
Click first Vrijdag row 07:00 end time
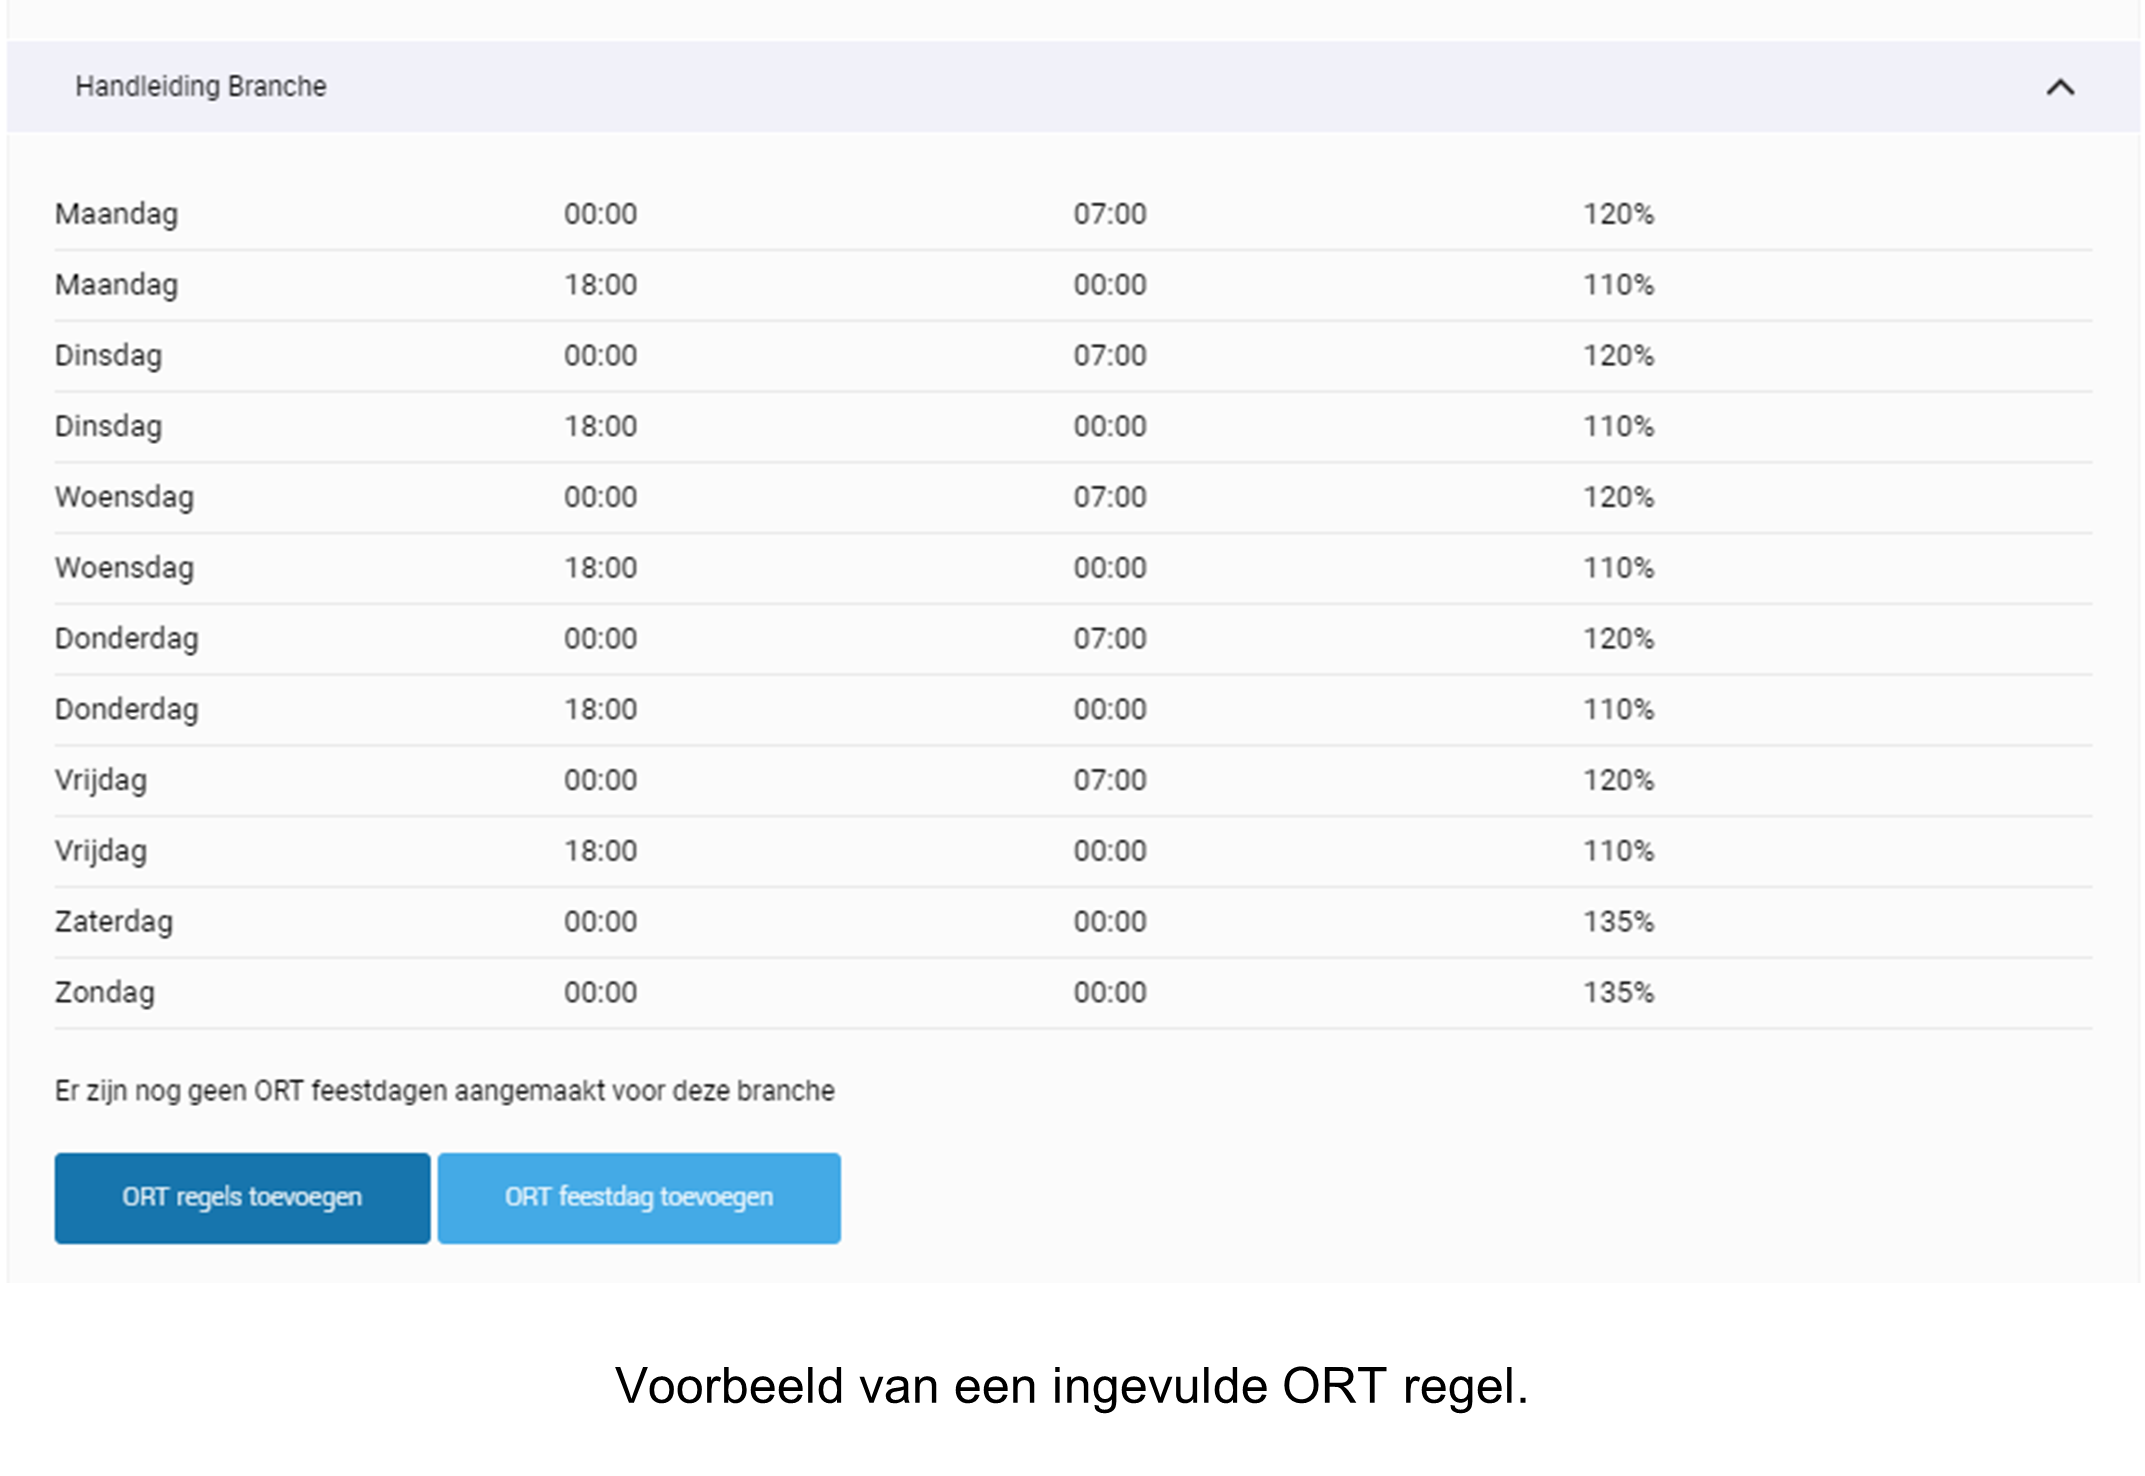tap(1109, 780)
